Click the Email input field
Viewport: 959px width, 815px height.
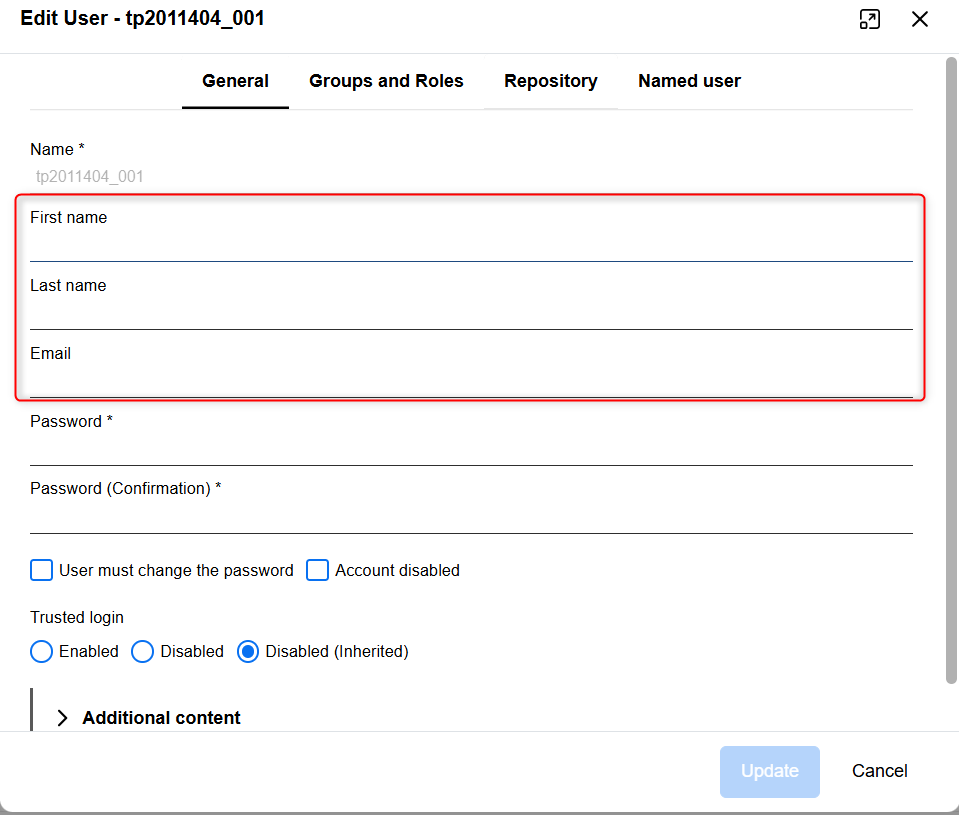[x=470, y=381]
